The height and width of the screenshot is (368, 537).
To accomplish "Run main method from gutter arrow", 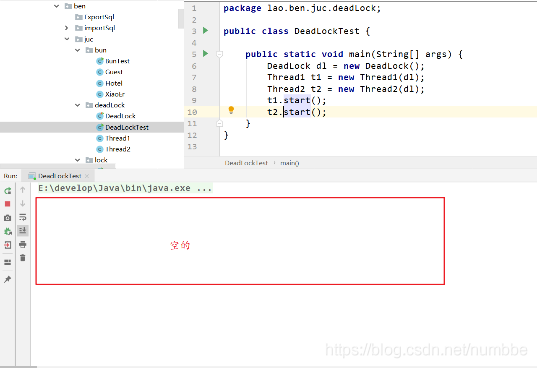I will (205, 53).
